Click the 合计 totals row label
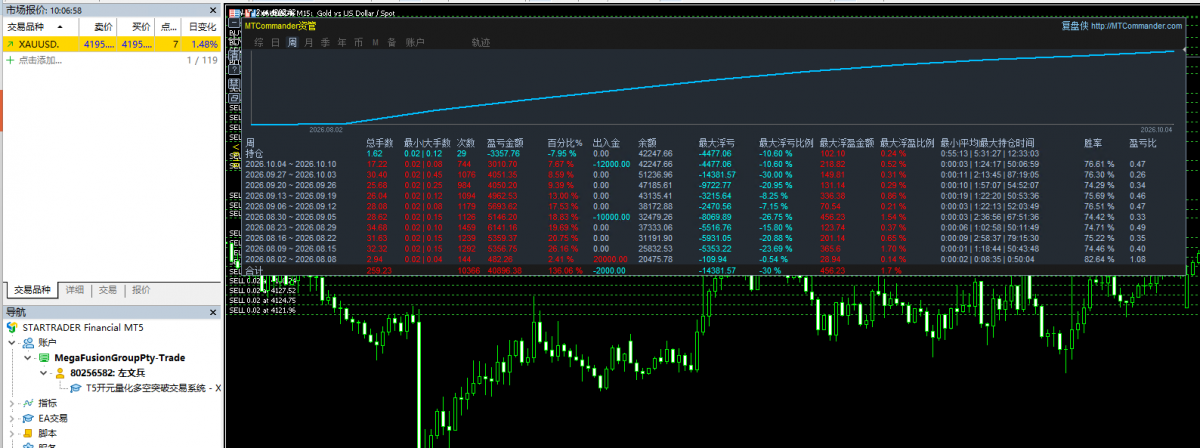The height and width of the screenshot is (448, 1200). tap(254, 270)
